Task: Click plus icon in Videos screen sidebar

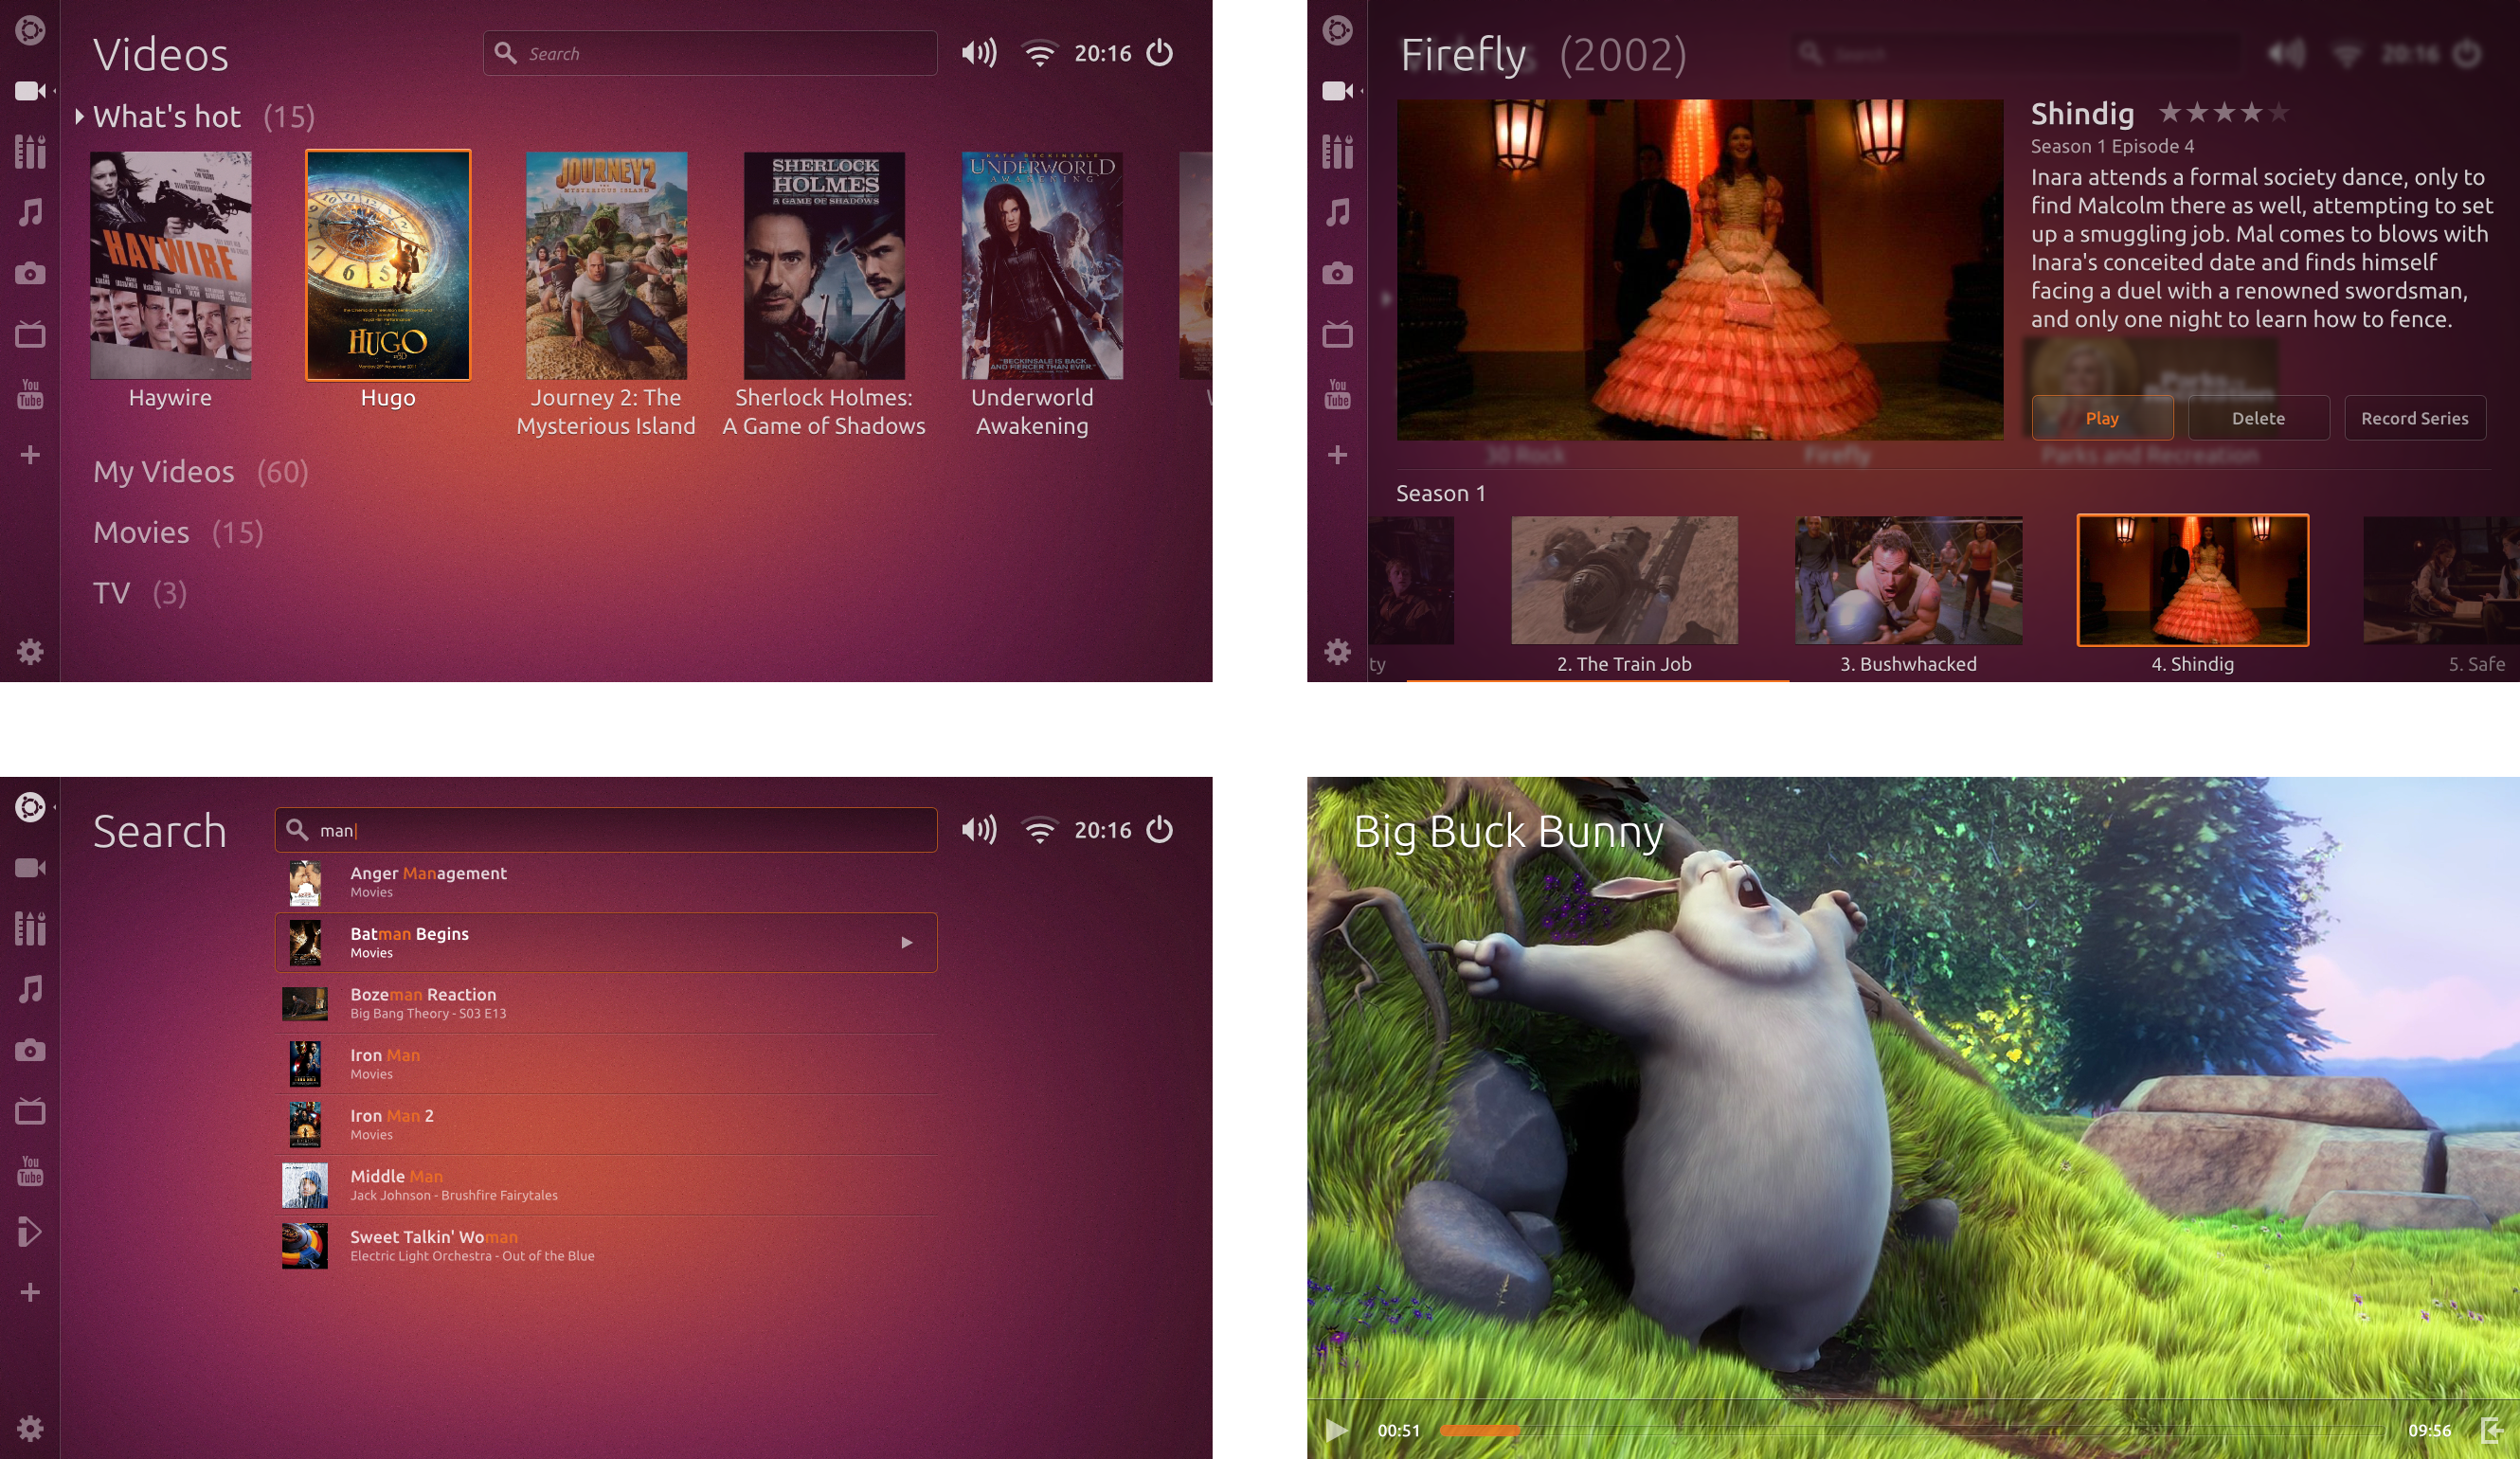Action: pyautogui.click(x=30, y=455)
